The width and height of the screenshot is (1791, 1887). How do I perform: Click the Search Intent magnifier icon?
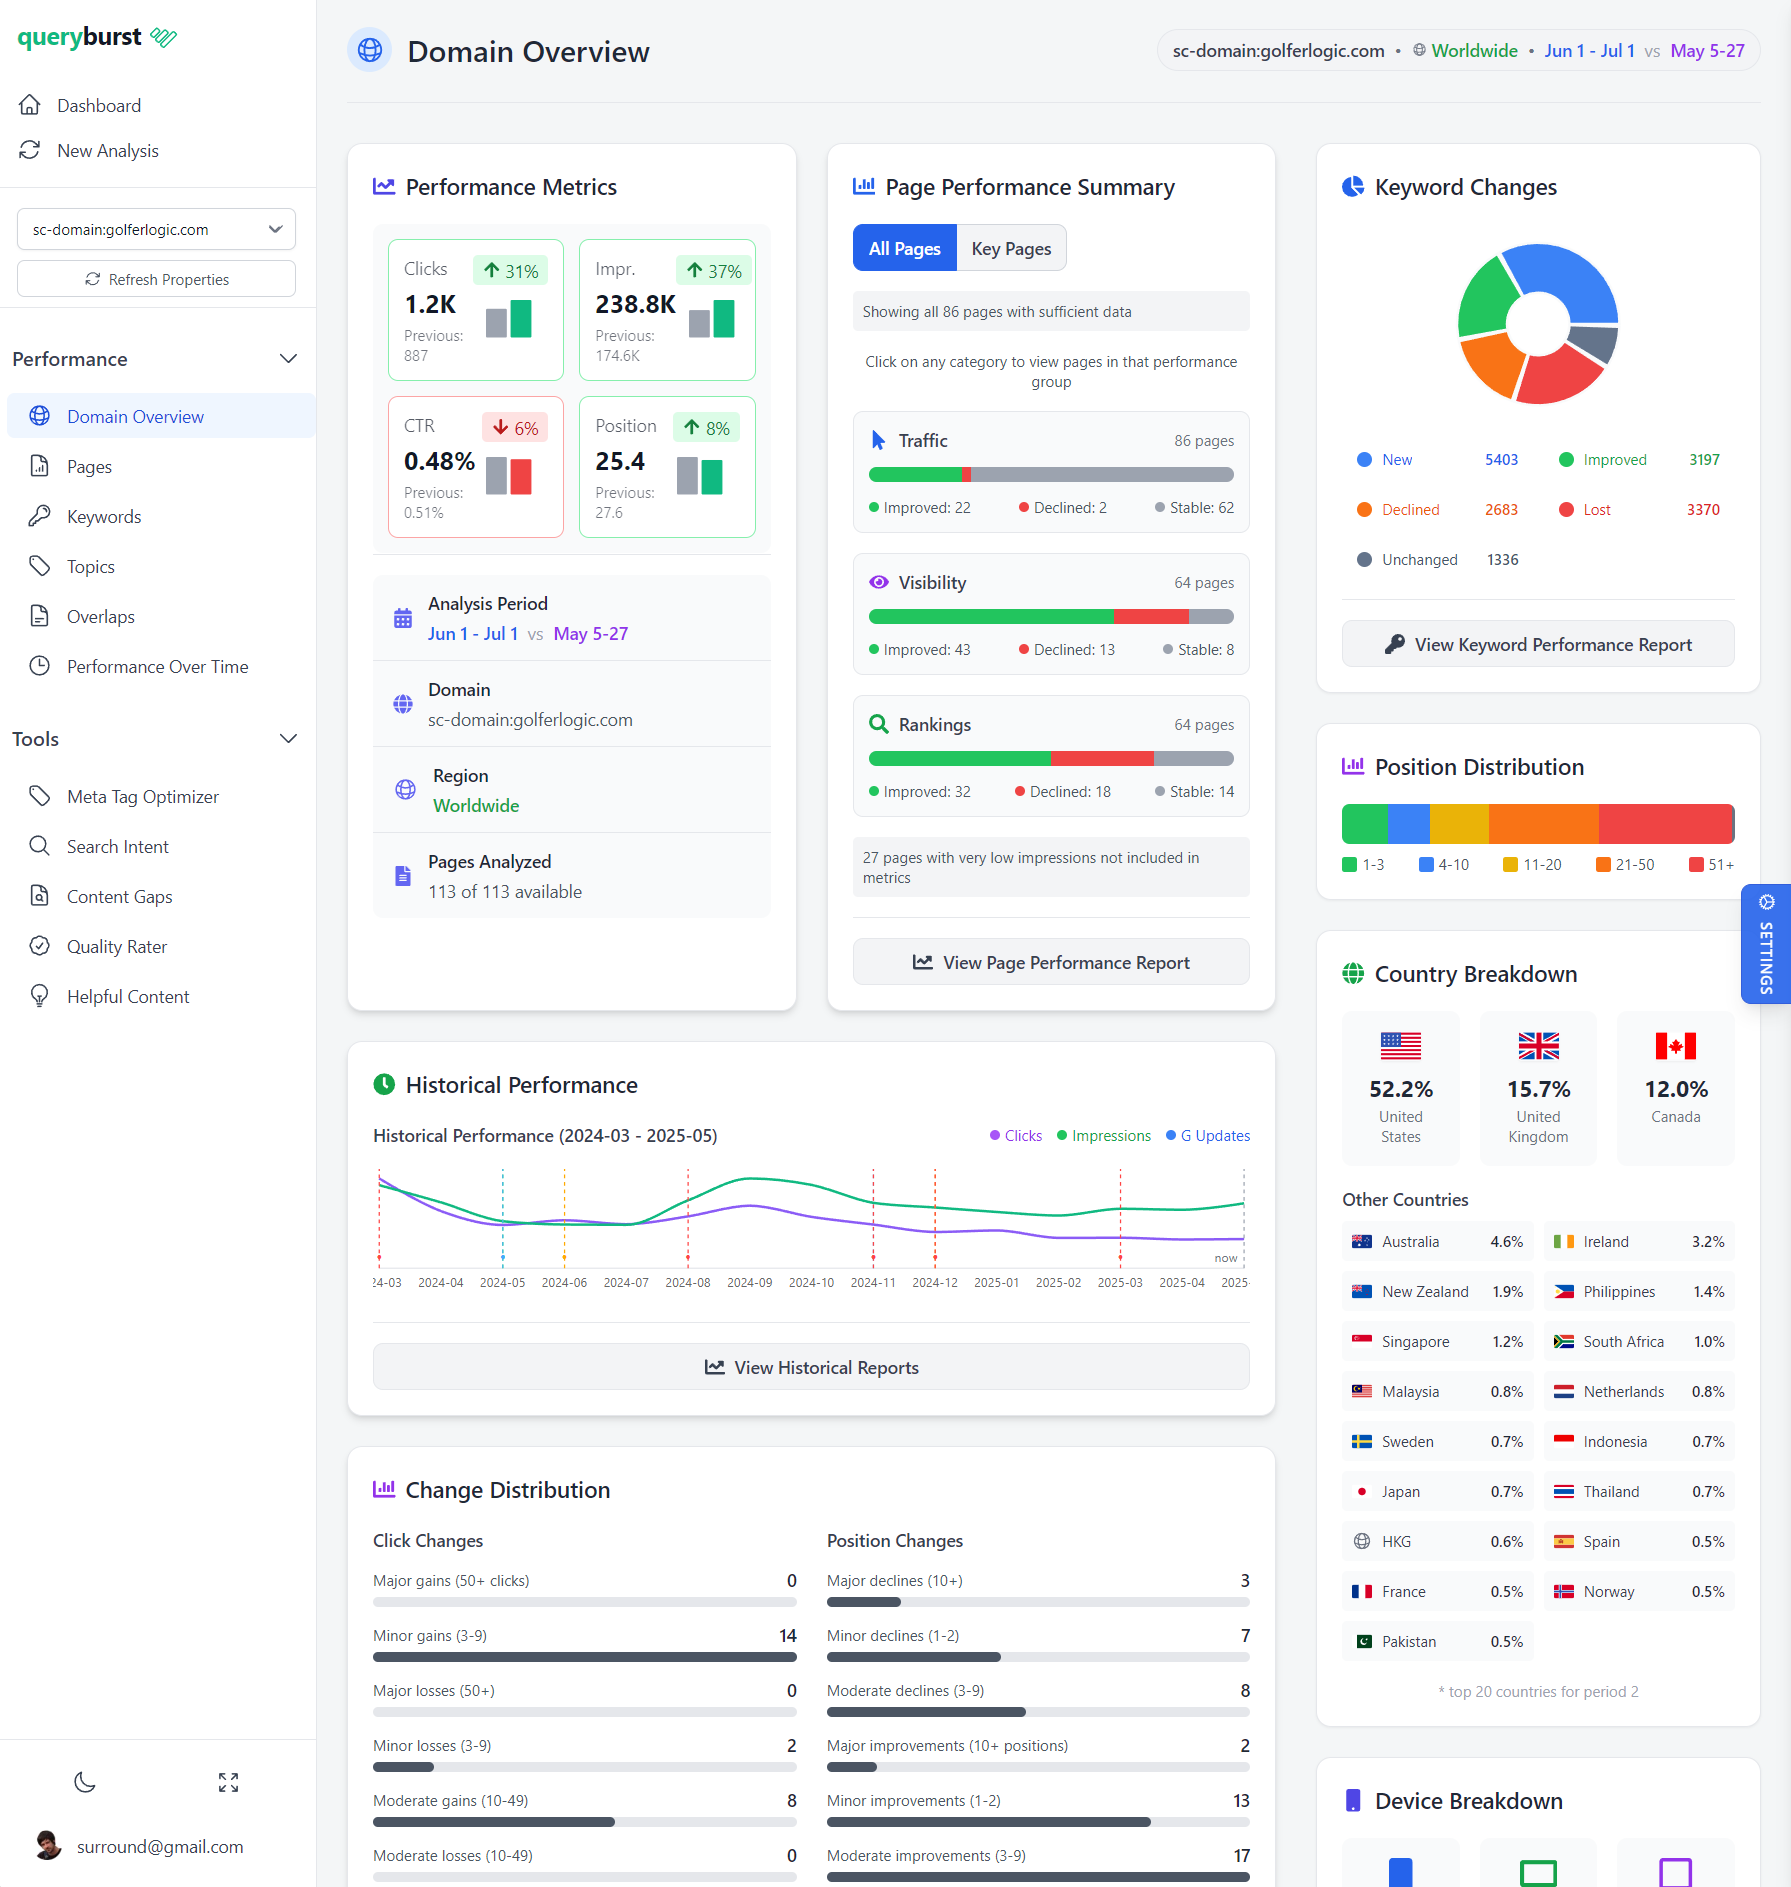40,846
